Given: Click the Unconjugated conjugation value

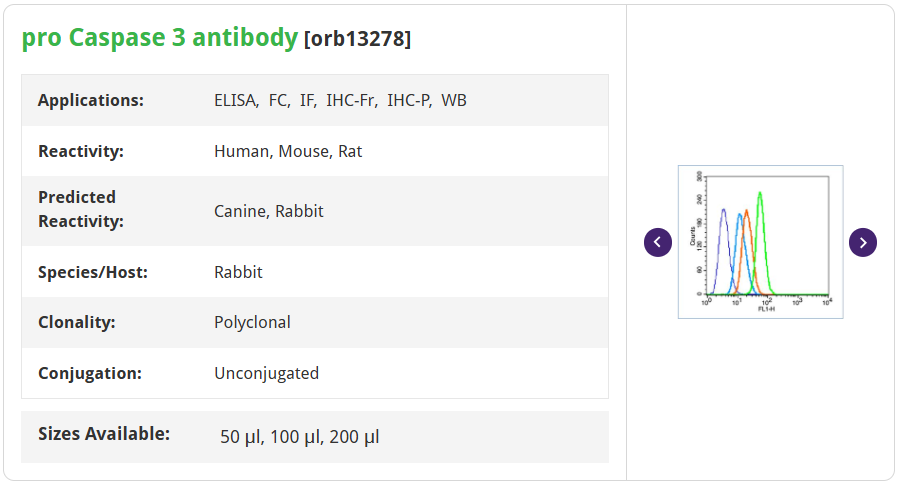Looking at the screenshot, I should point(266,373).
